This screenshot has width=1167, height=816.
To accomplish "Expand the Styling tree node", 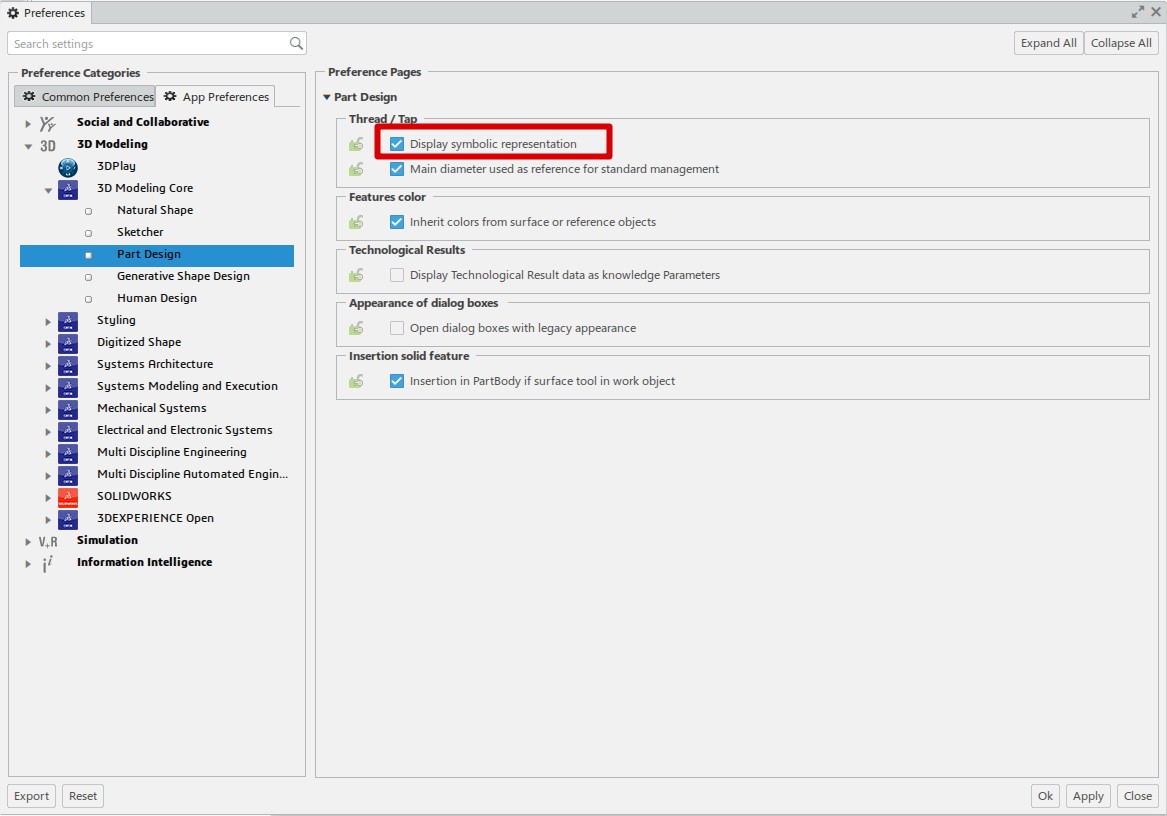I will coord(48,321).
